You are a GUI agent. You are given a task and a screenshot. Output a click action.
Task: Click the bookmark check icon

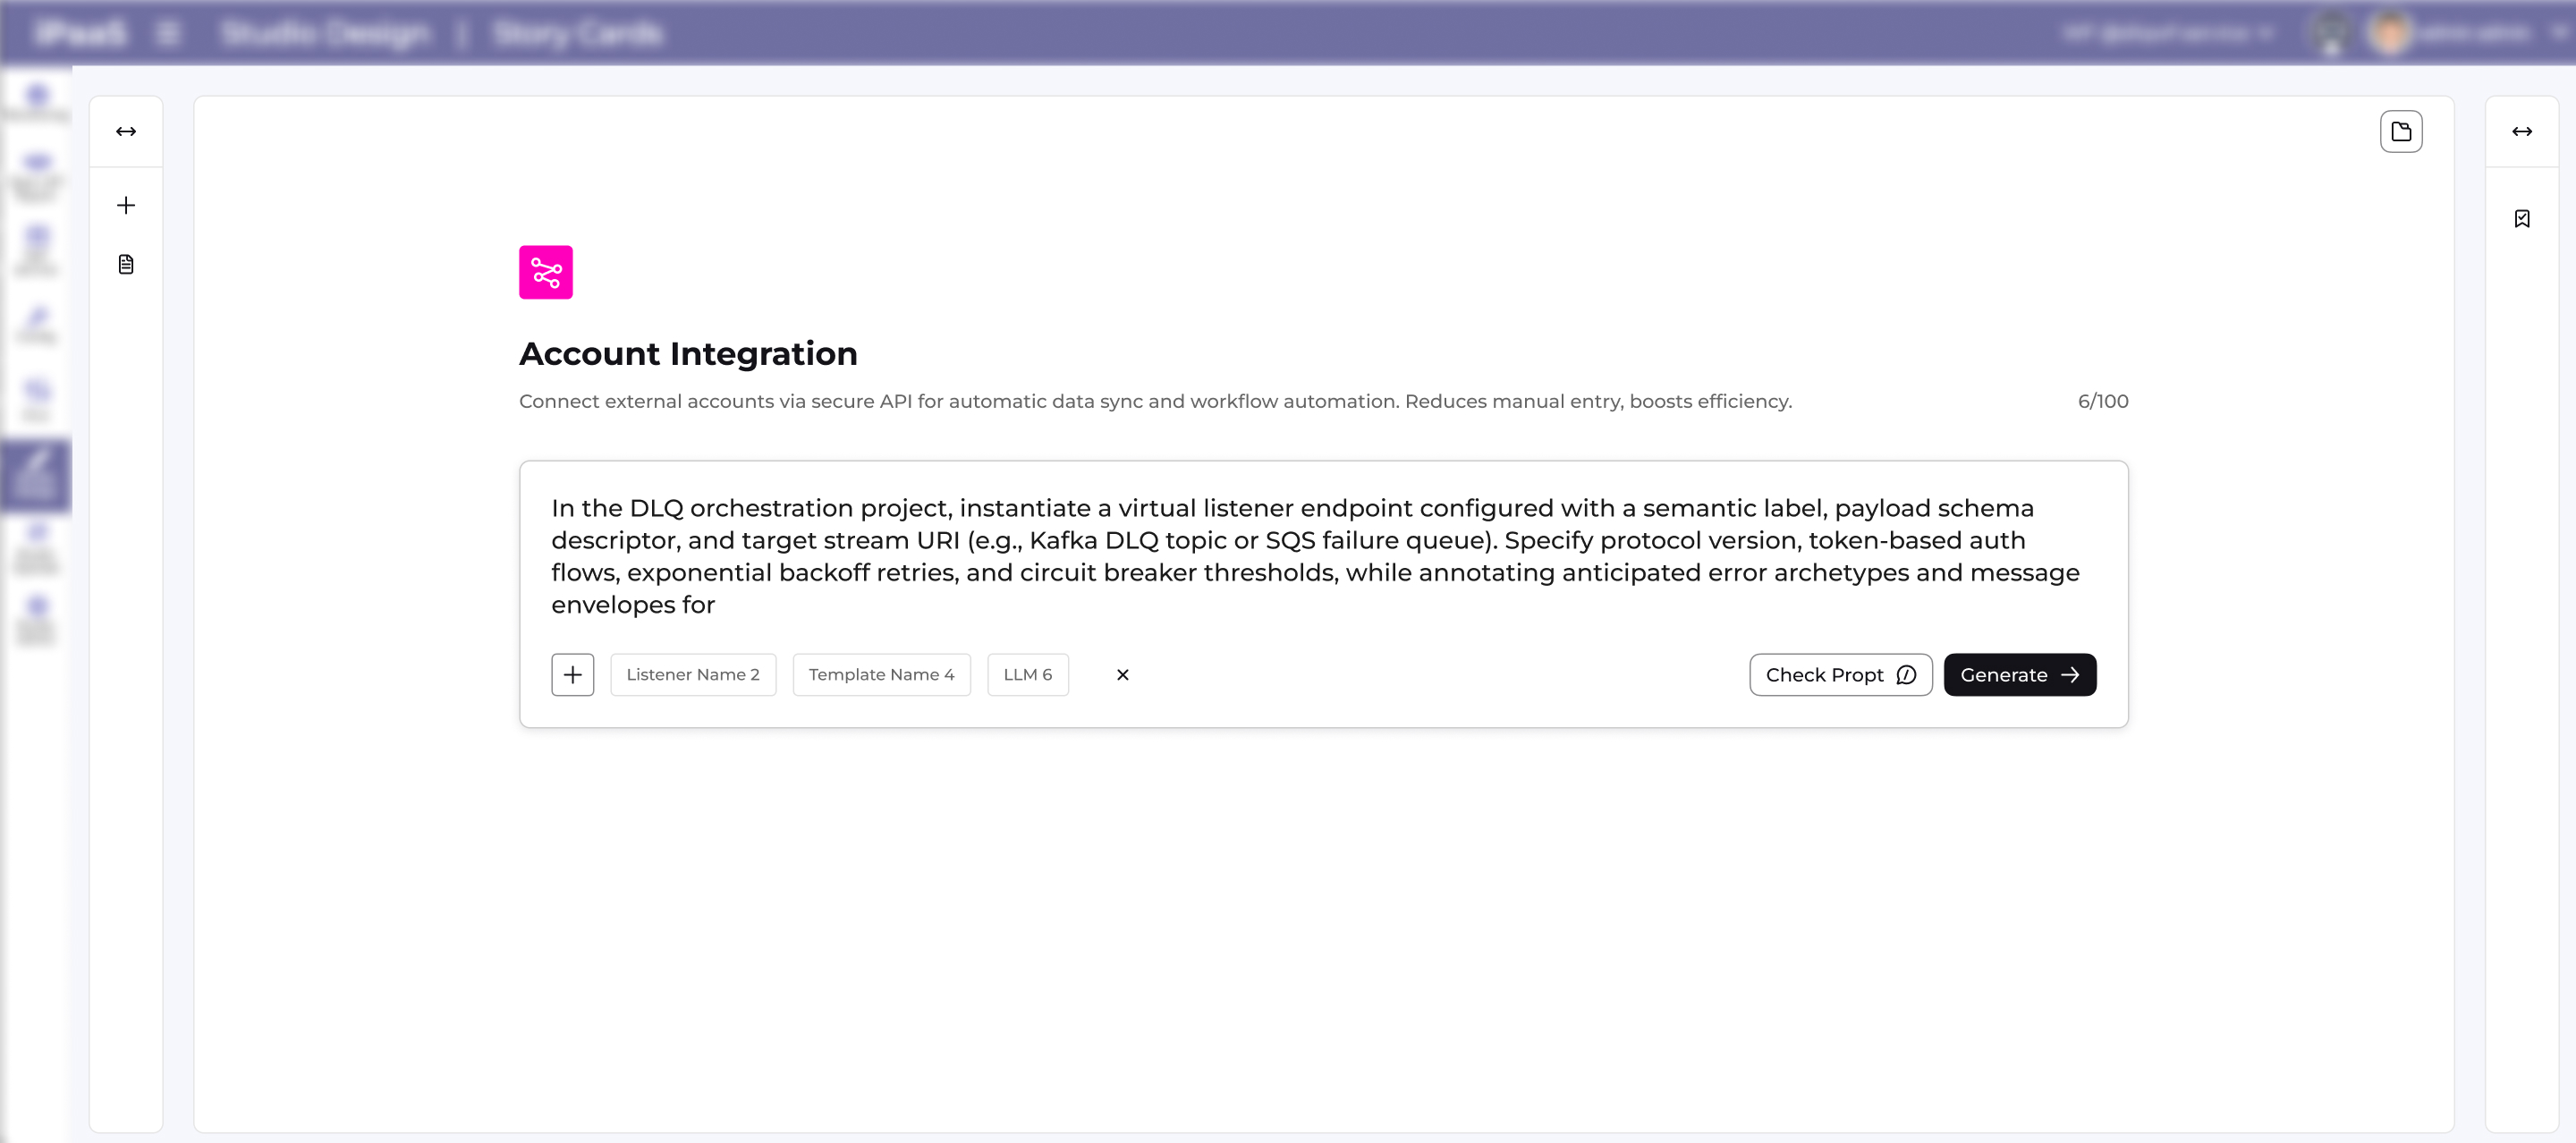[x=2521, y=218]
